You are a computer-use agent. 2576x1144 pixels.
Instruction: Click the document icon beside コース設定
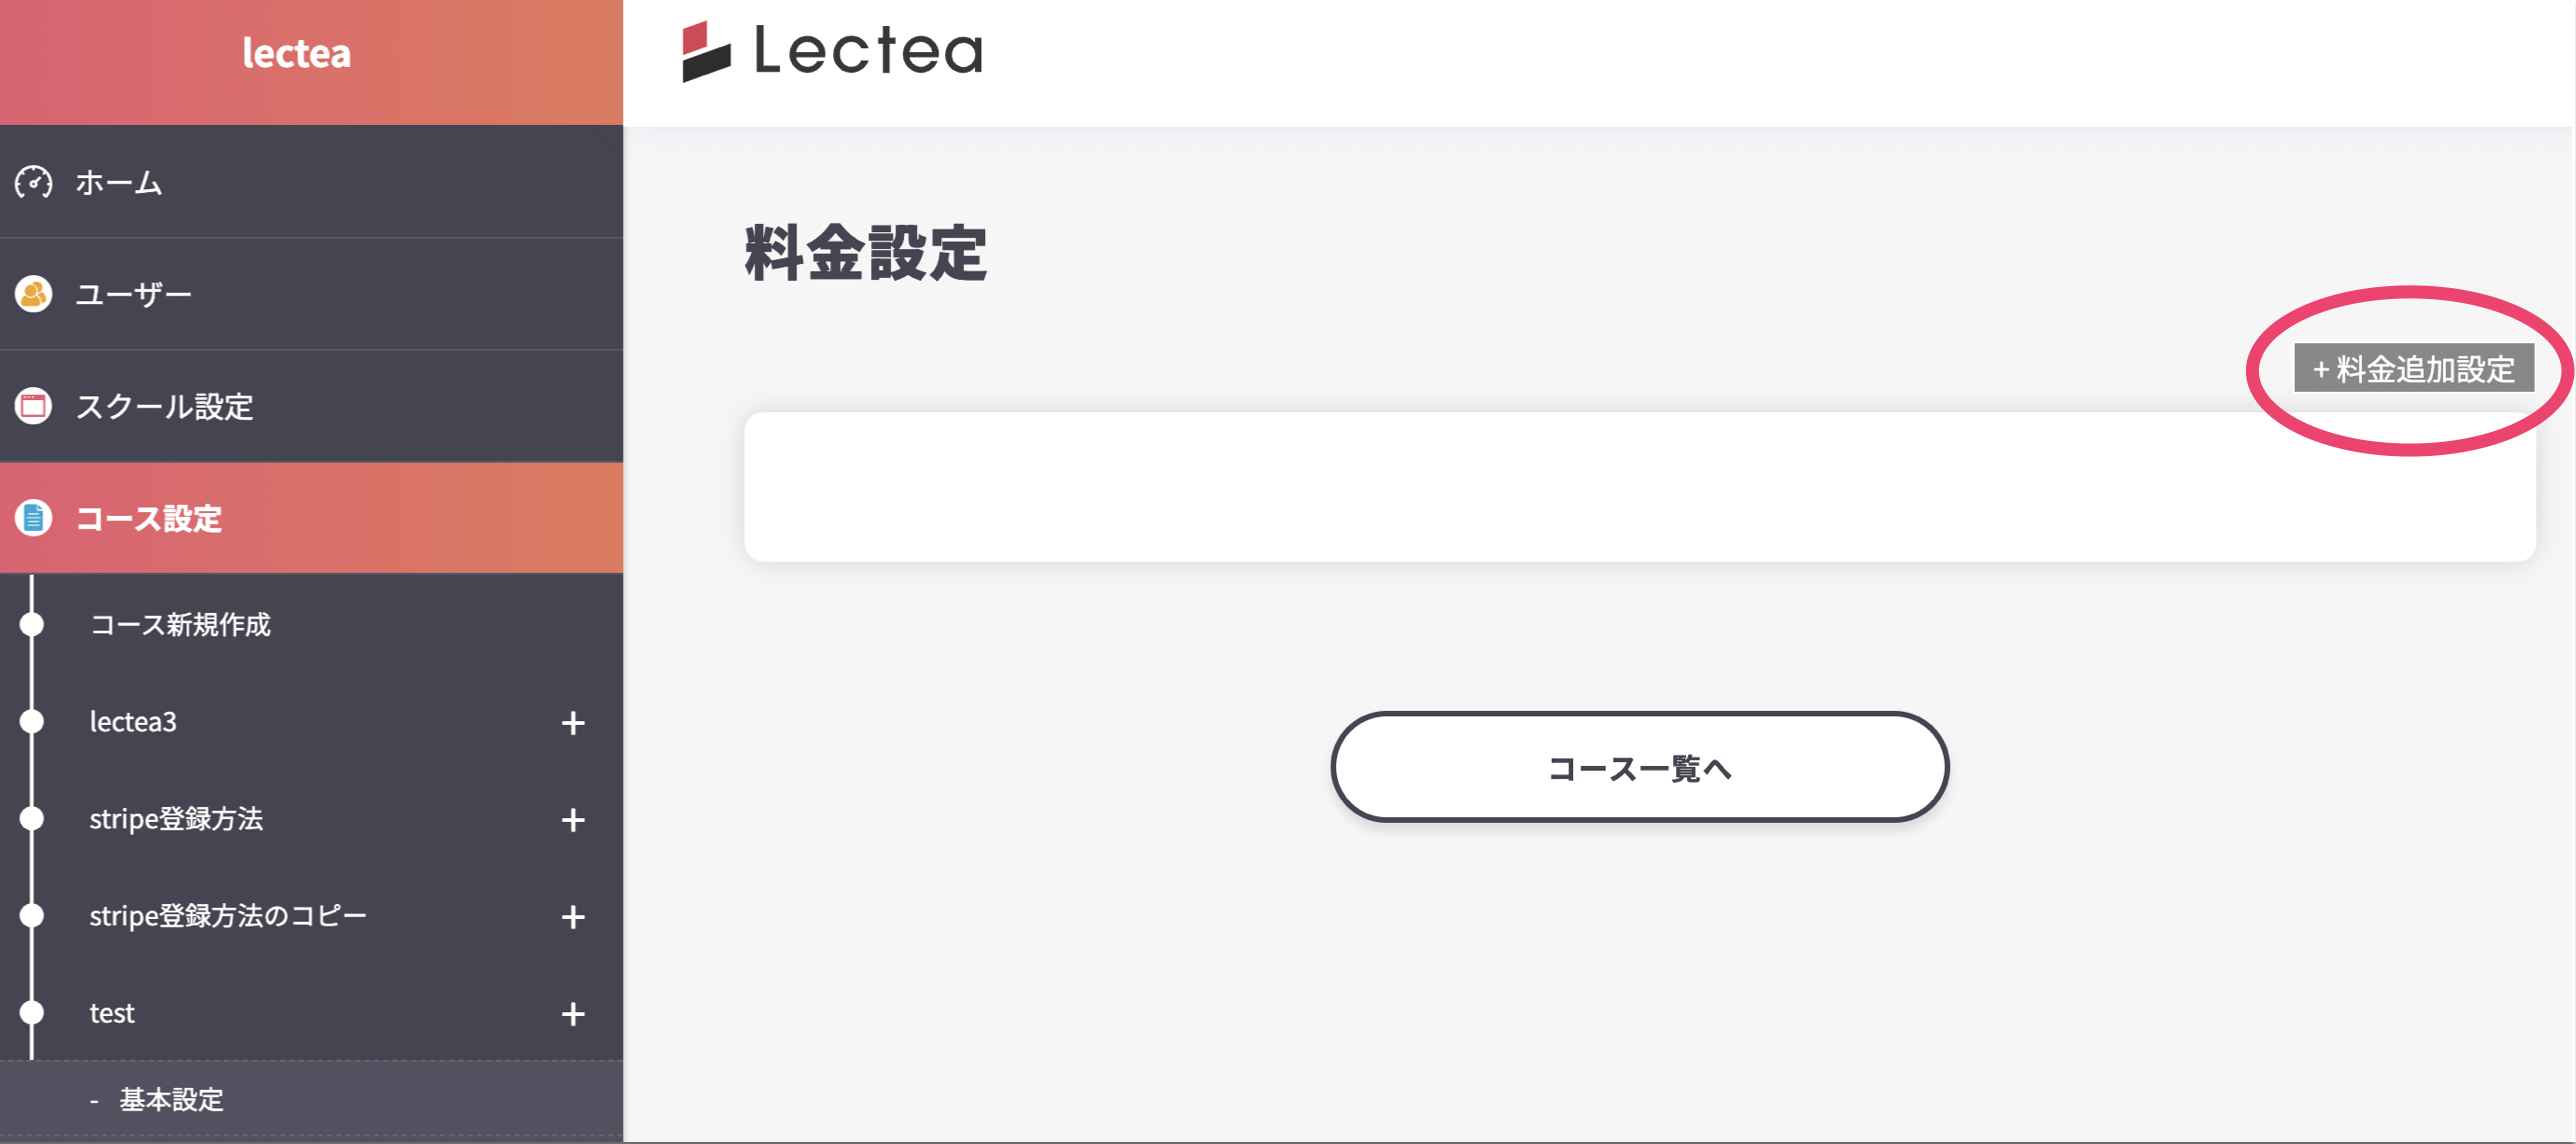click(33, 518)
